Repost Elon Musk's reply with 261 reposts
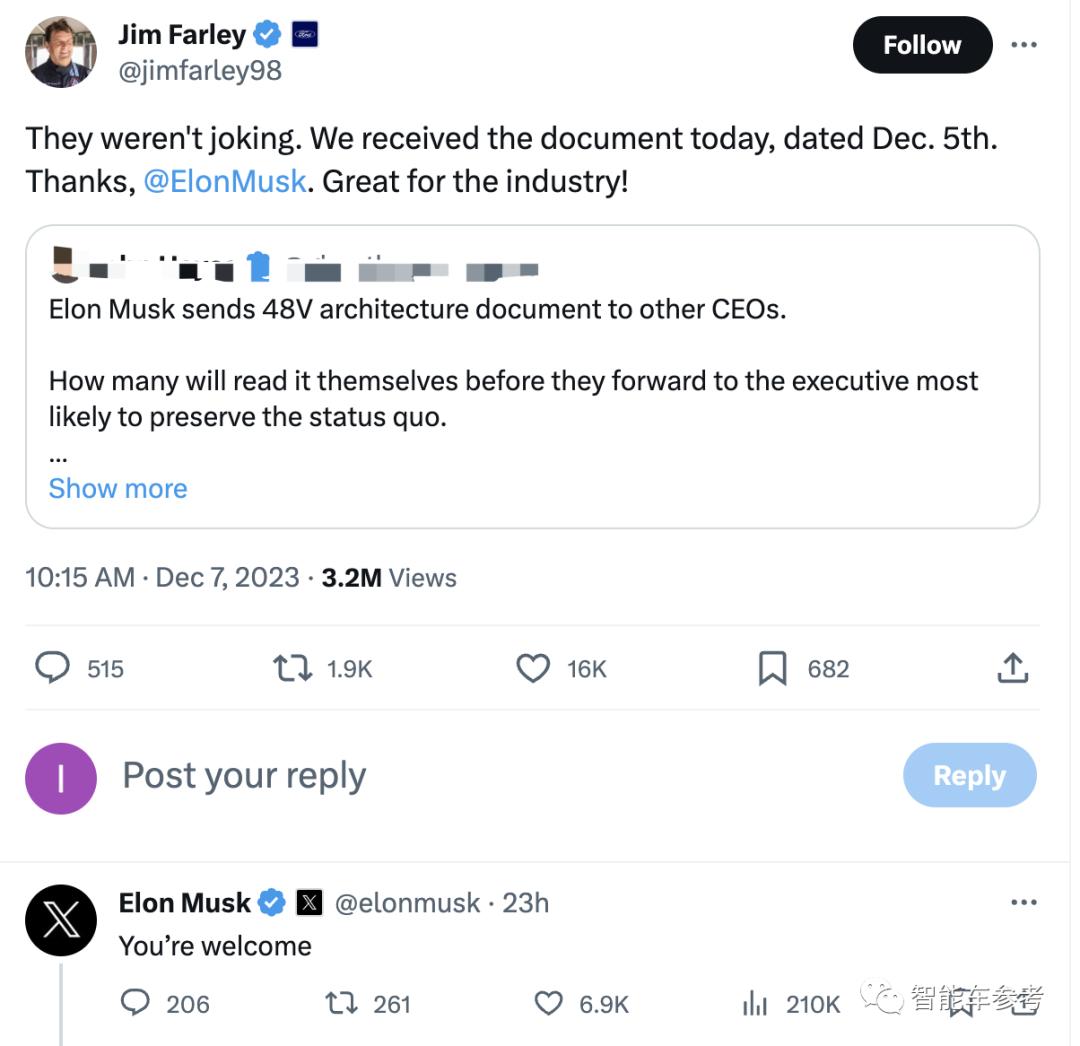The width and height of the screenshot is (1080, 1046). point(342,1003)
